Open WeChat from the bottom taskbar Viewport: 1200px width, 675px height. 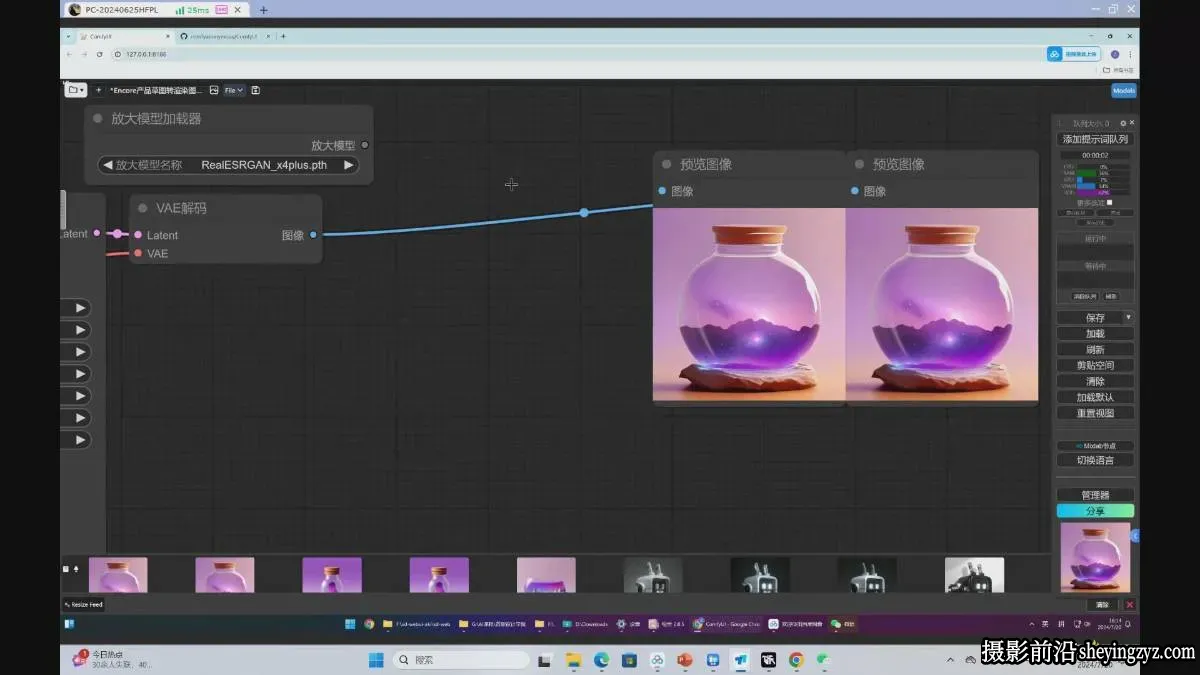coord(824,660)
